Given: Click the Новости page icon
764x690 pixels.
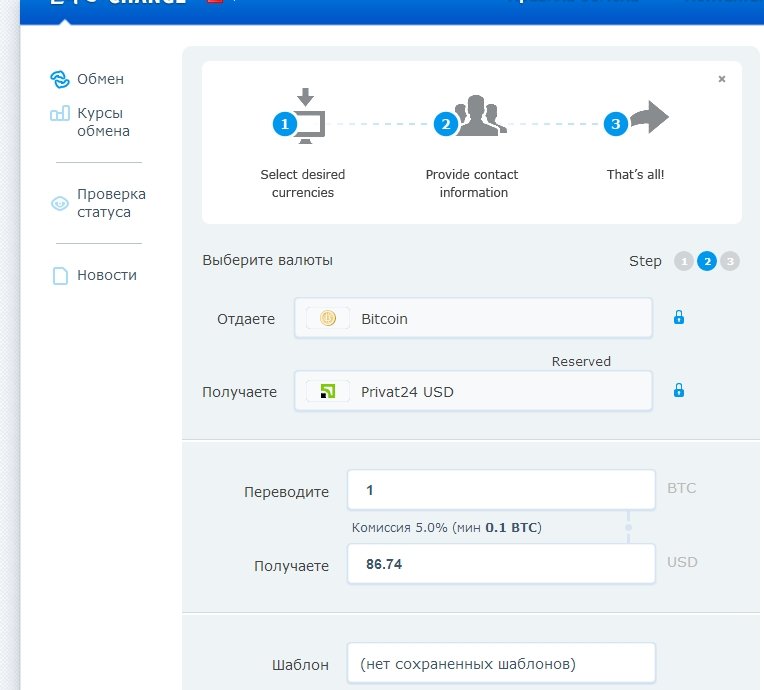Looking at the screenshot, I should (x=60, y=276).
